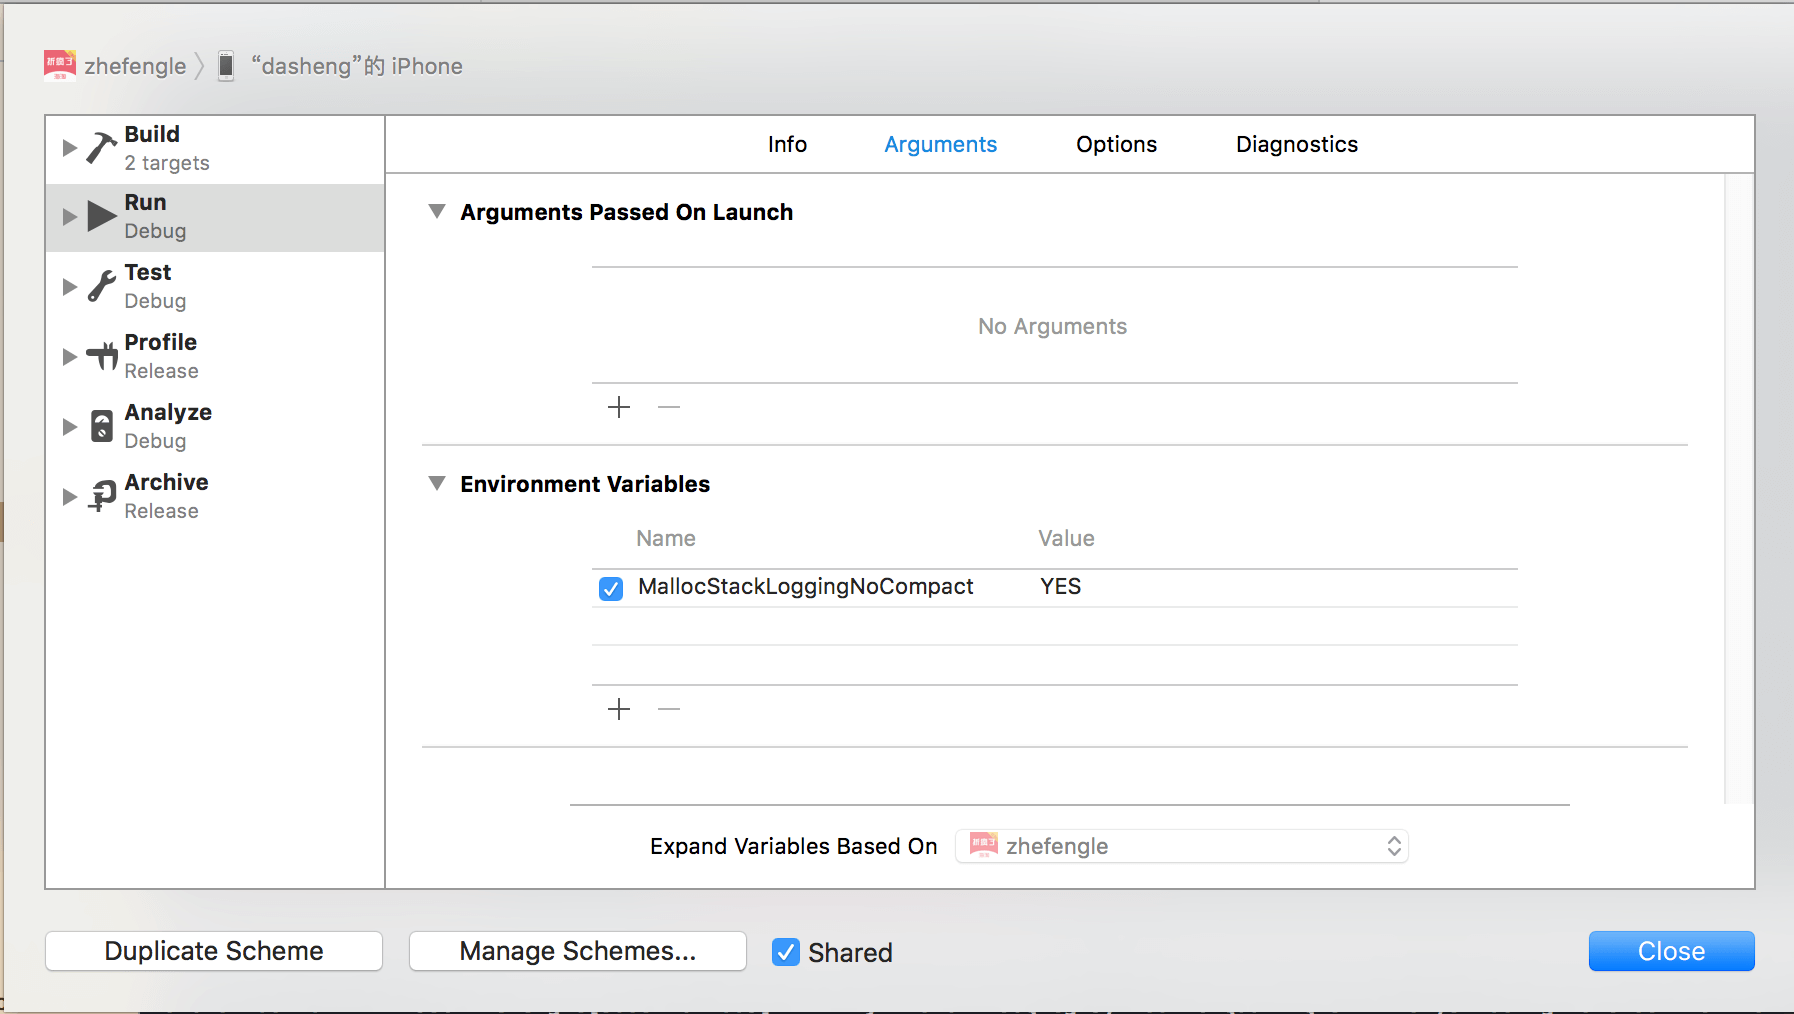Viewport: 1794px width, 1014px height.
Task: Open the Diagnostics tab
Action: 1296,144
